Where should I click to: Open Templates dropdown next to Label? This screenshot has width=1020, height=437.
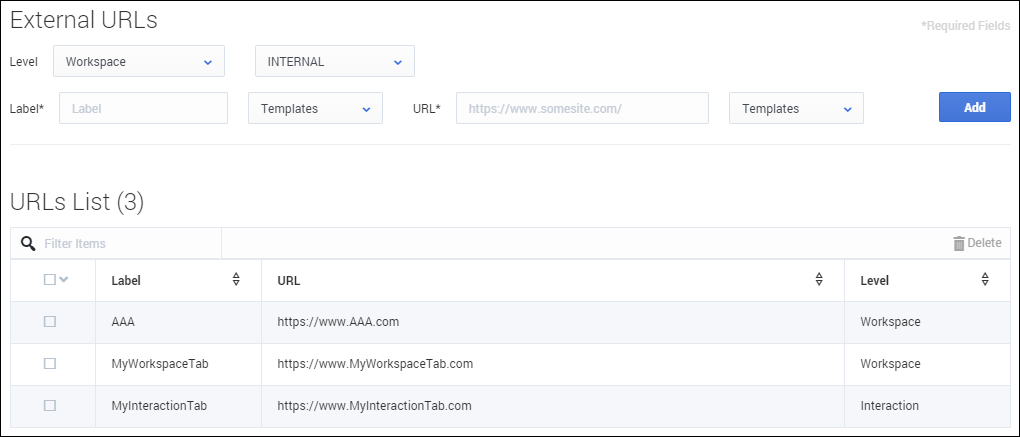click(x=315, y=108)
